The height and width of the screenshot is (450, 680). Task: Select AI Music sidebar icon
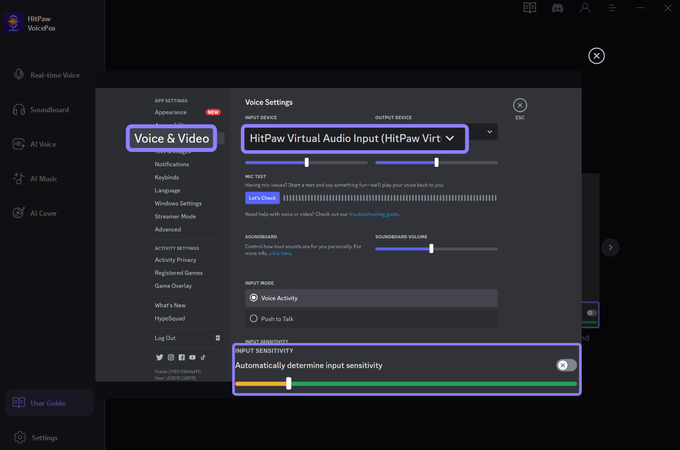point(19,178)
